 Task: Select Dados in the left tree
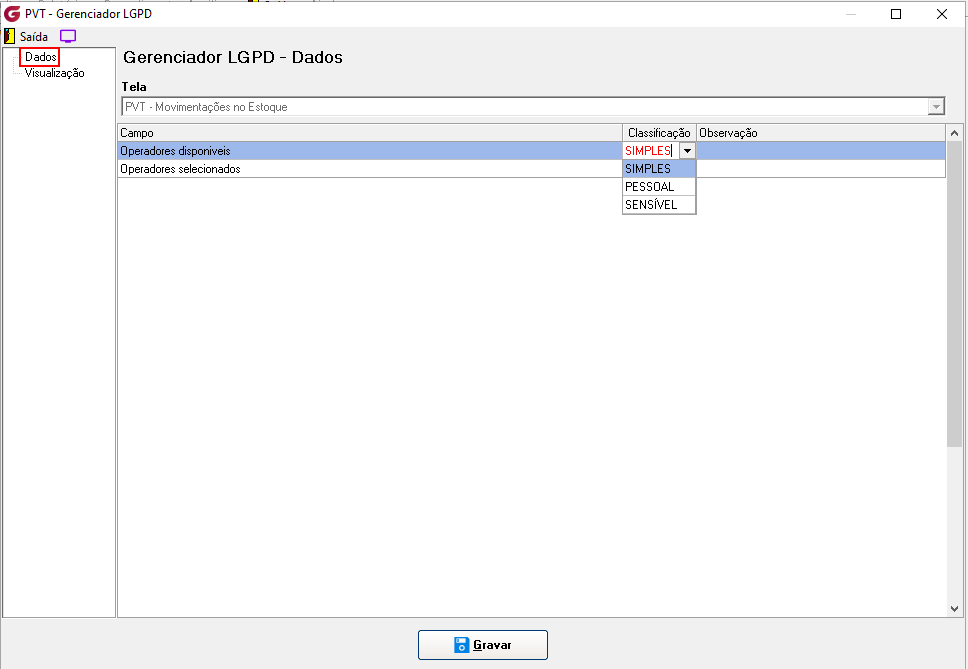[x=41, y=57]
